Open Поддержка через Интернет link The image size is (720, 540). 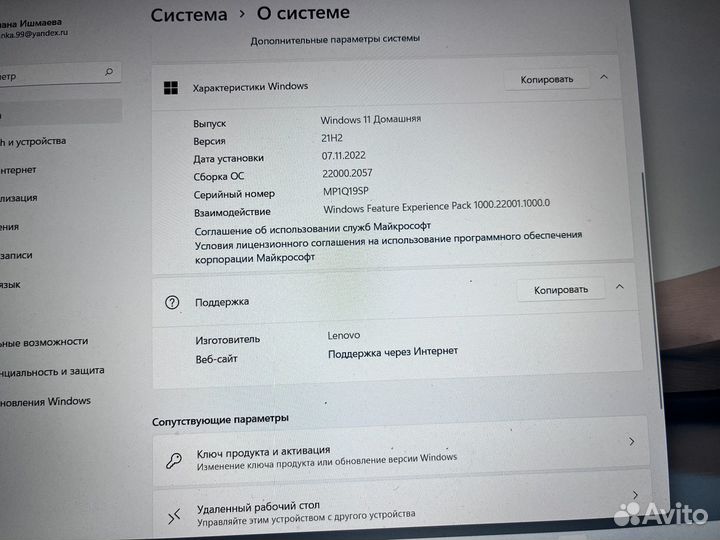click(x=393, y=353)
